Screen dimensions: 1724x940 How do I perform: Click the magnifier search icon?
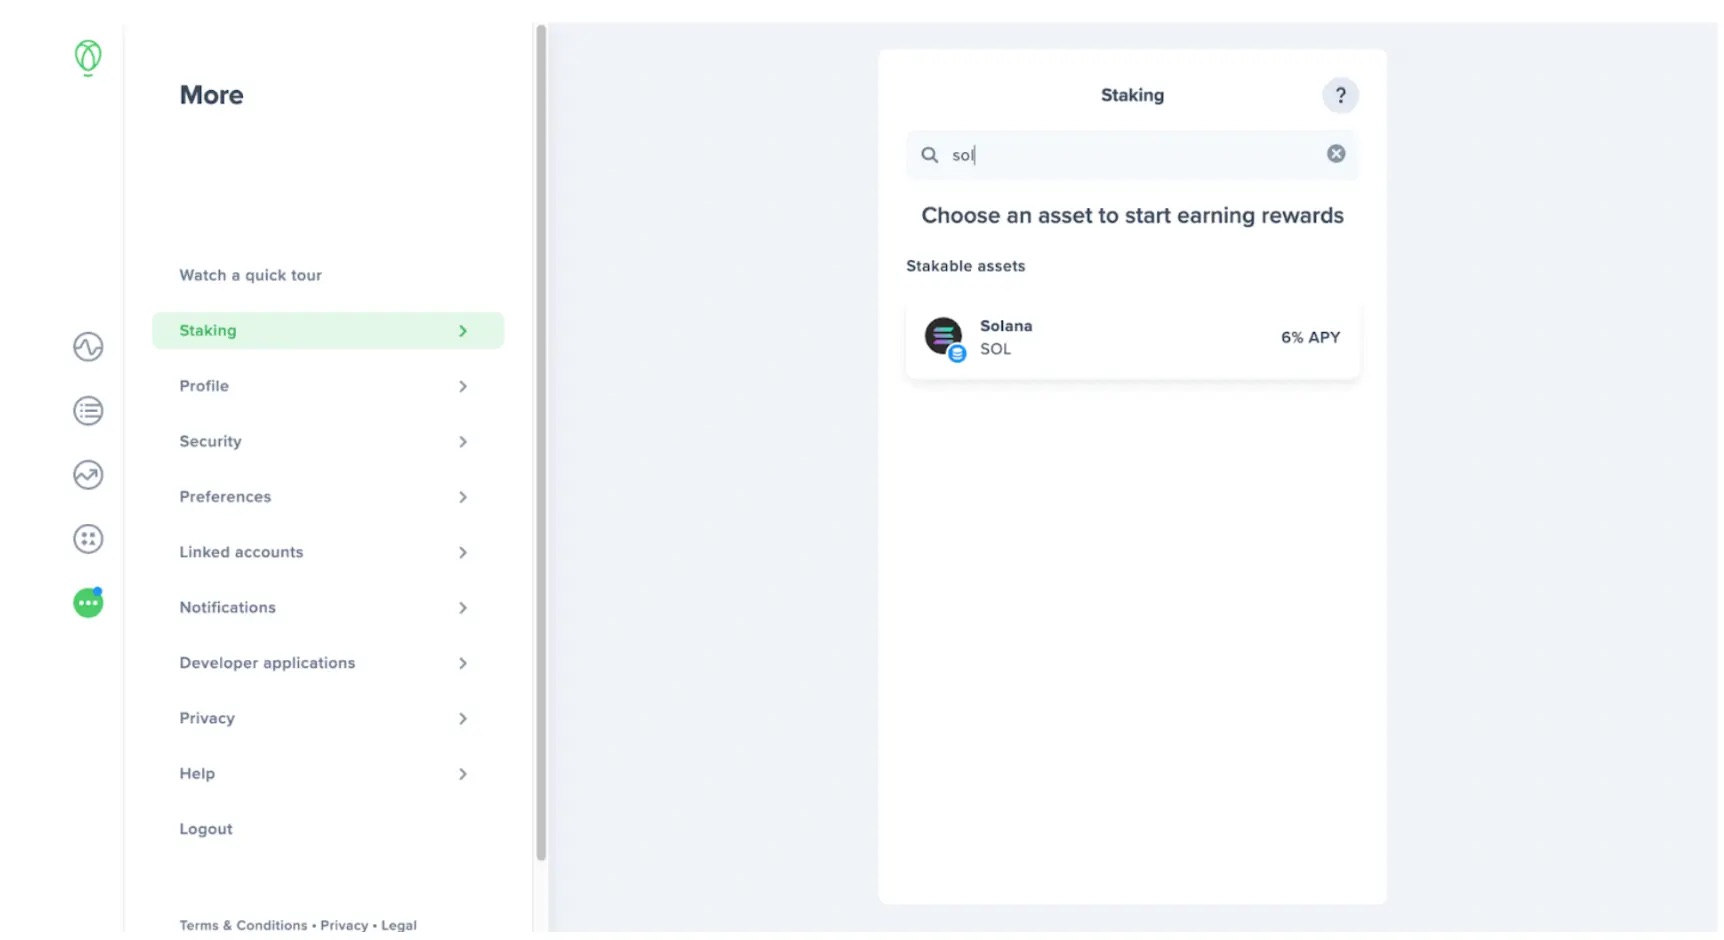click(x=929, y=155)
